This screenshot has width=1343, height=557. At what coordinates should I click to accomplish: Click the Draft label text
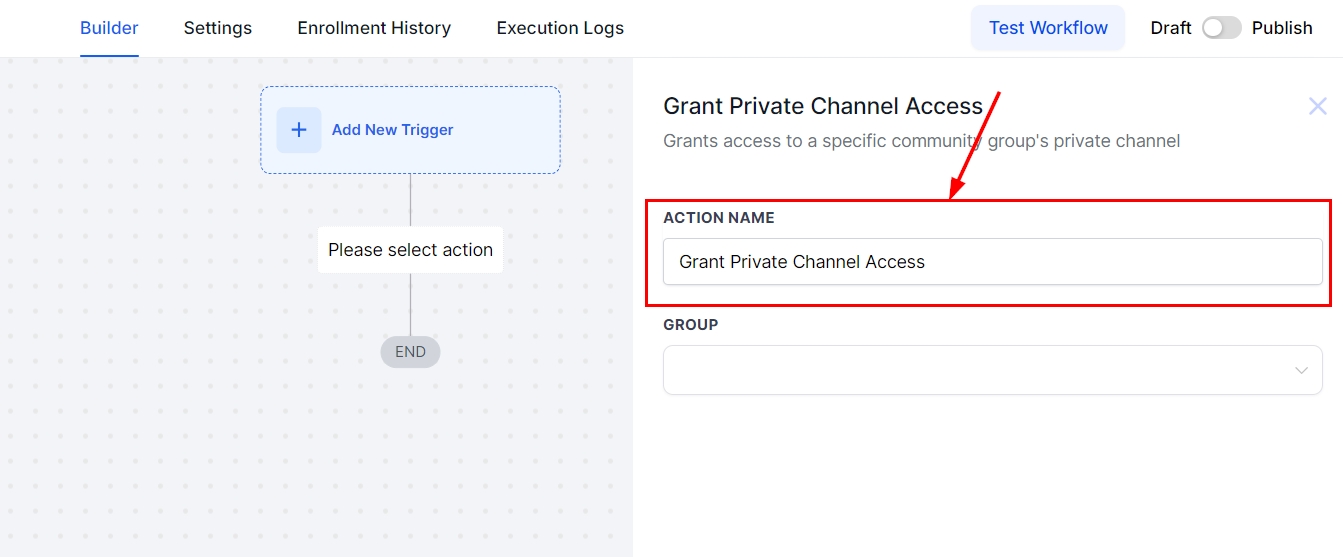coord(1170,28)
